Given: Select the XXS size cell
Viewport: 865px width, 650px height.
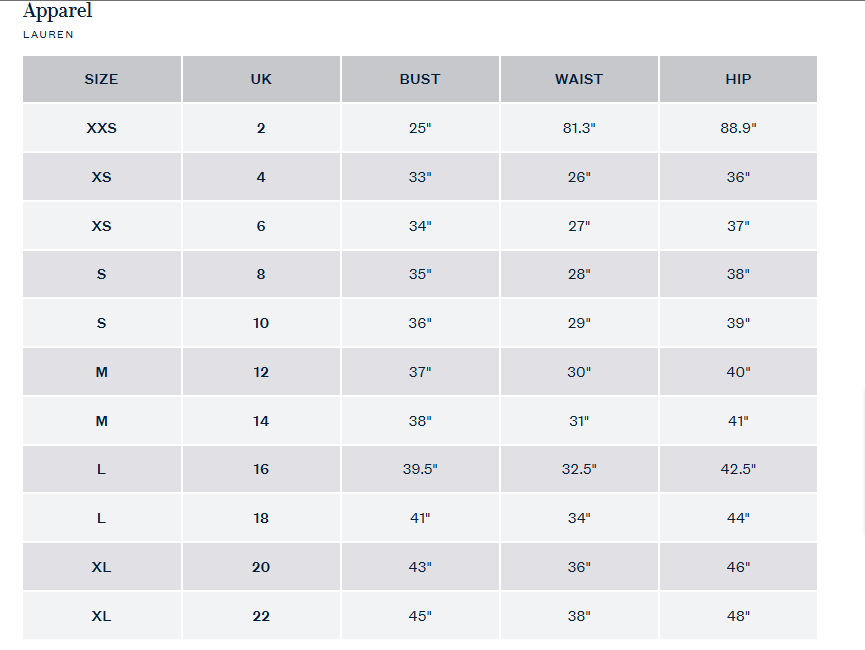Looking at the screenshot, I should pyautogui.click(x=101, y=128).
